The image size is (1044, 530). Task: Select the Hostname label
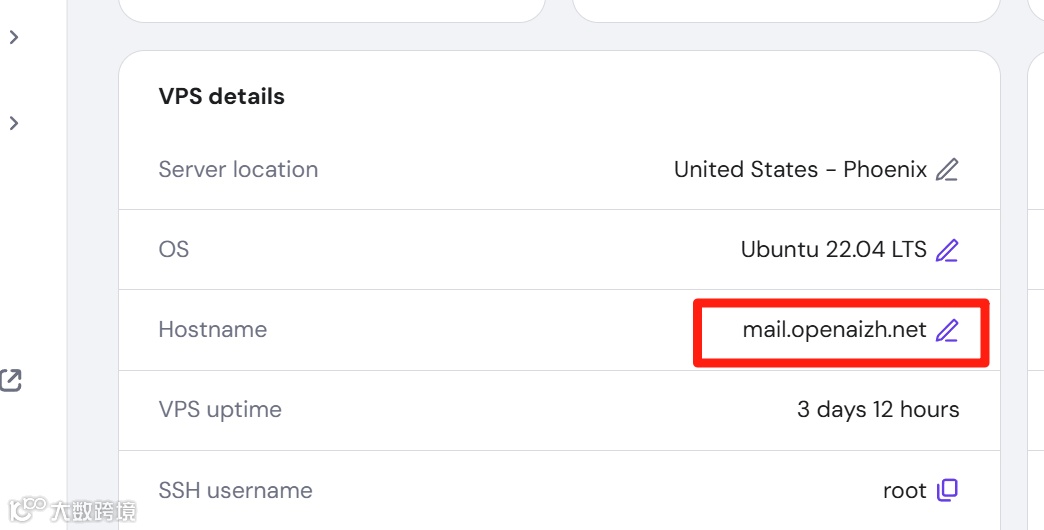click(212, 330)
